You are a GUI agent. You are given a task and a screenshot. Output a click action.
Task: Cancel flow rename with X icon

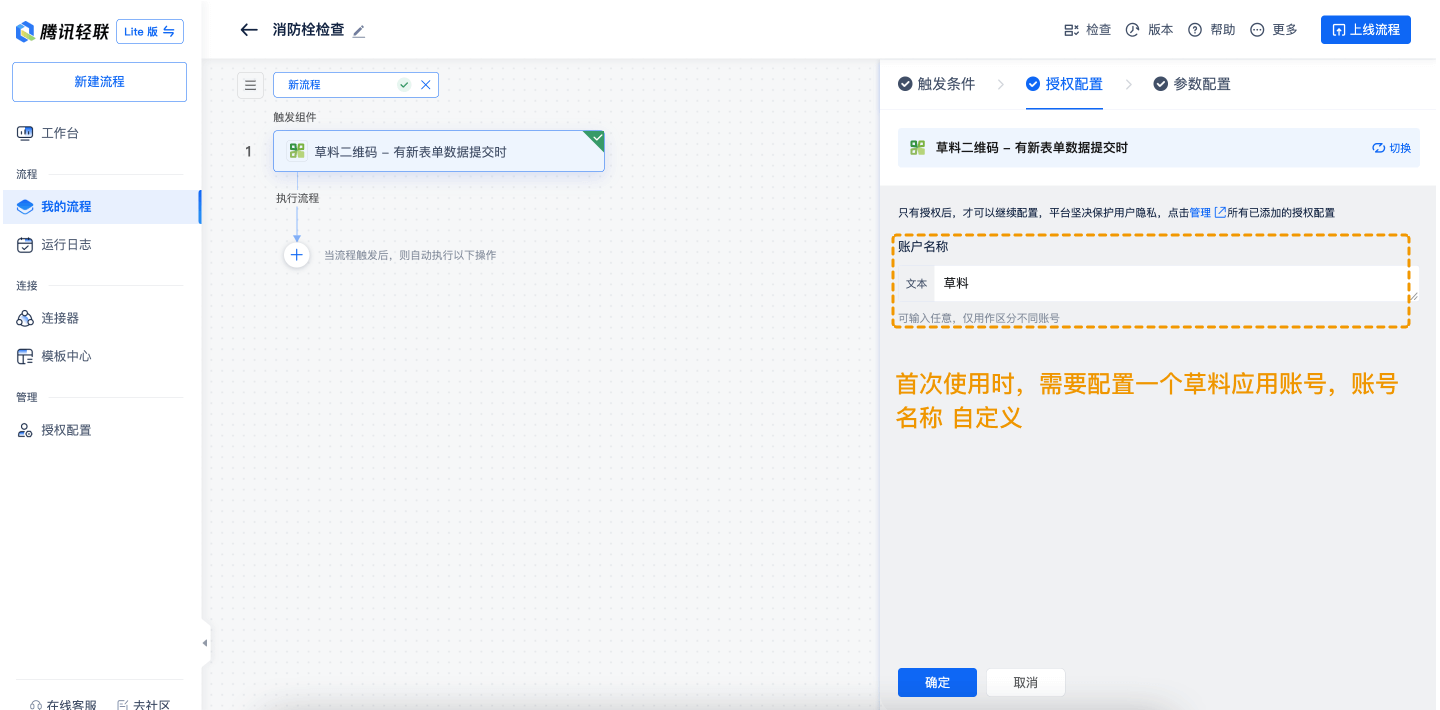426,85
